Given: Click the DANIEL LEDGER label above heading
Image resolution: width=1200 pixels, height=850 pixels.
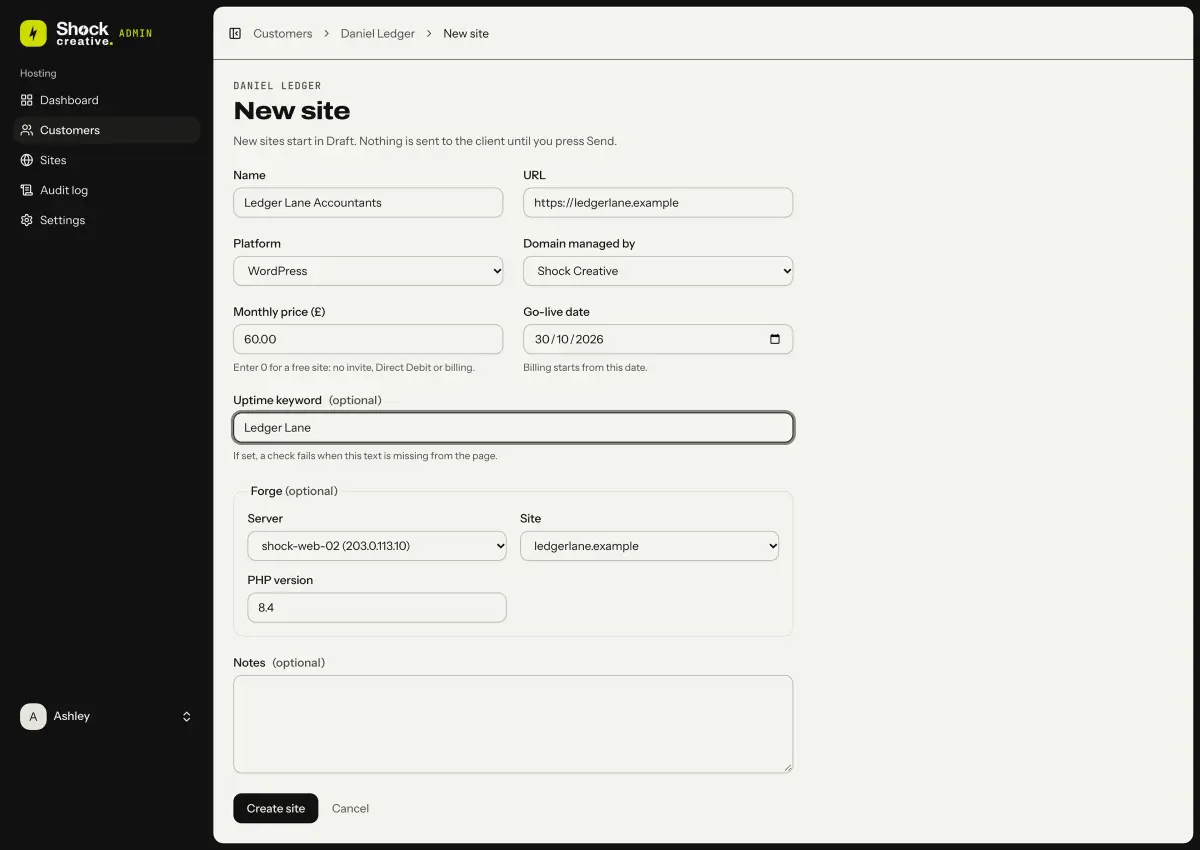Looking at the screenshot, I should pyautogui.click(x=277, y=86).
